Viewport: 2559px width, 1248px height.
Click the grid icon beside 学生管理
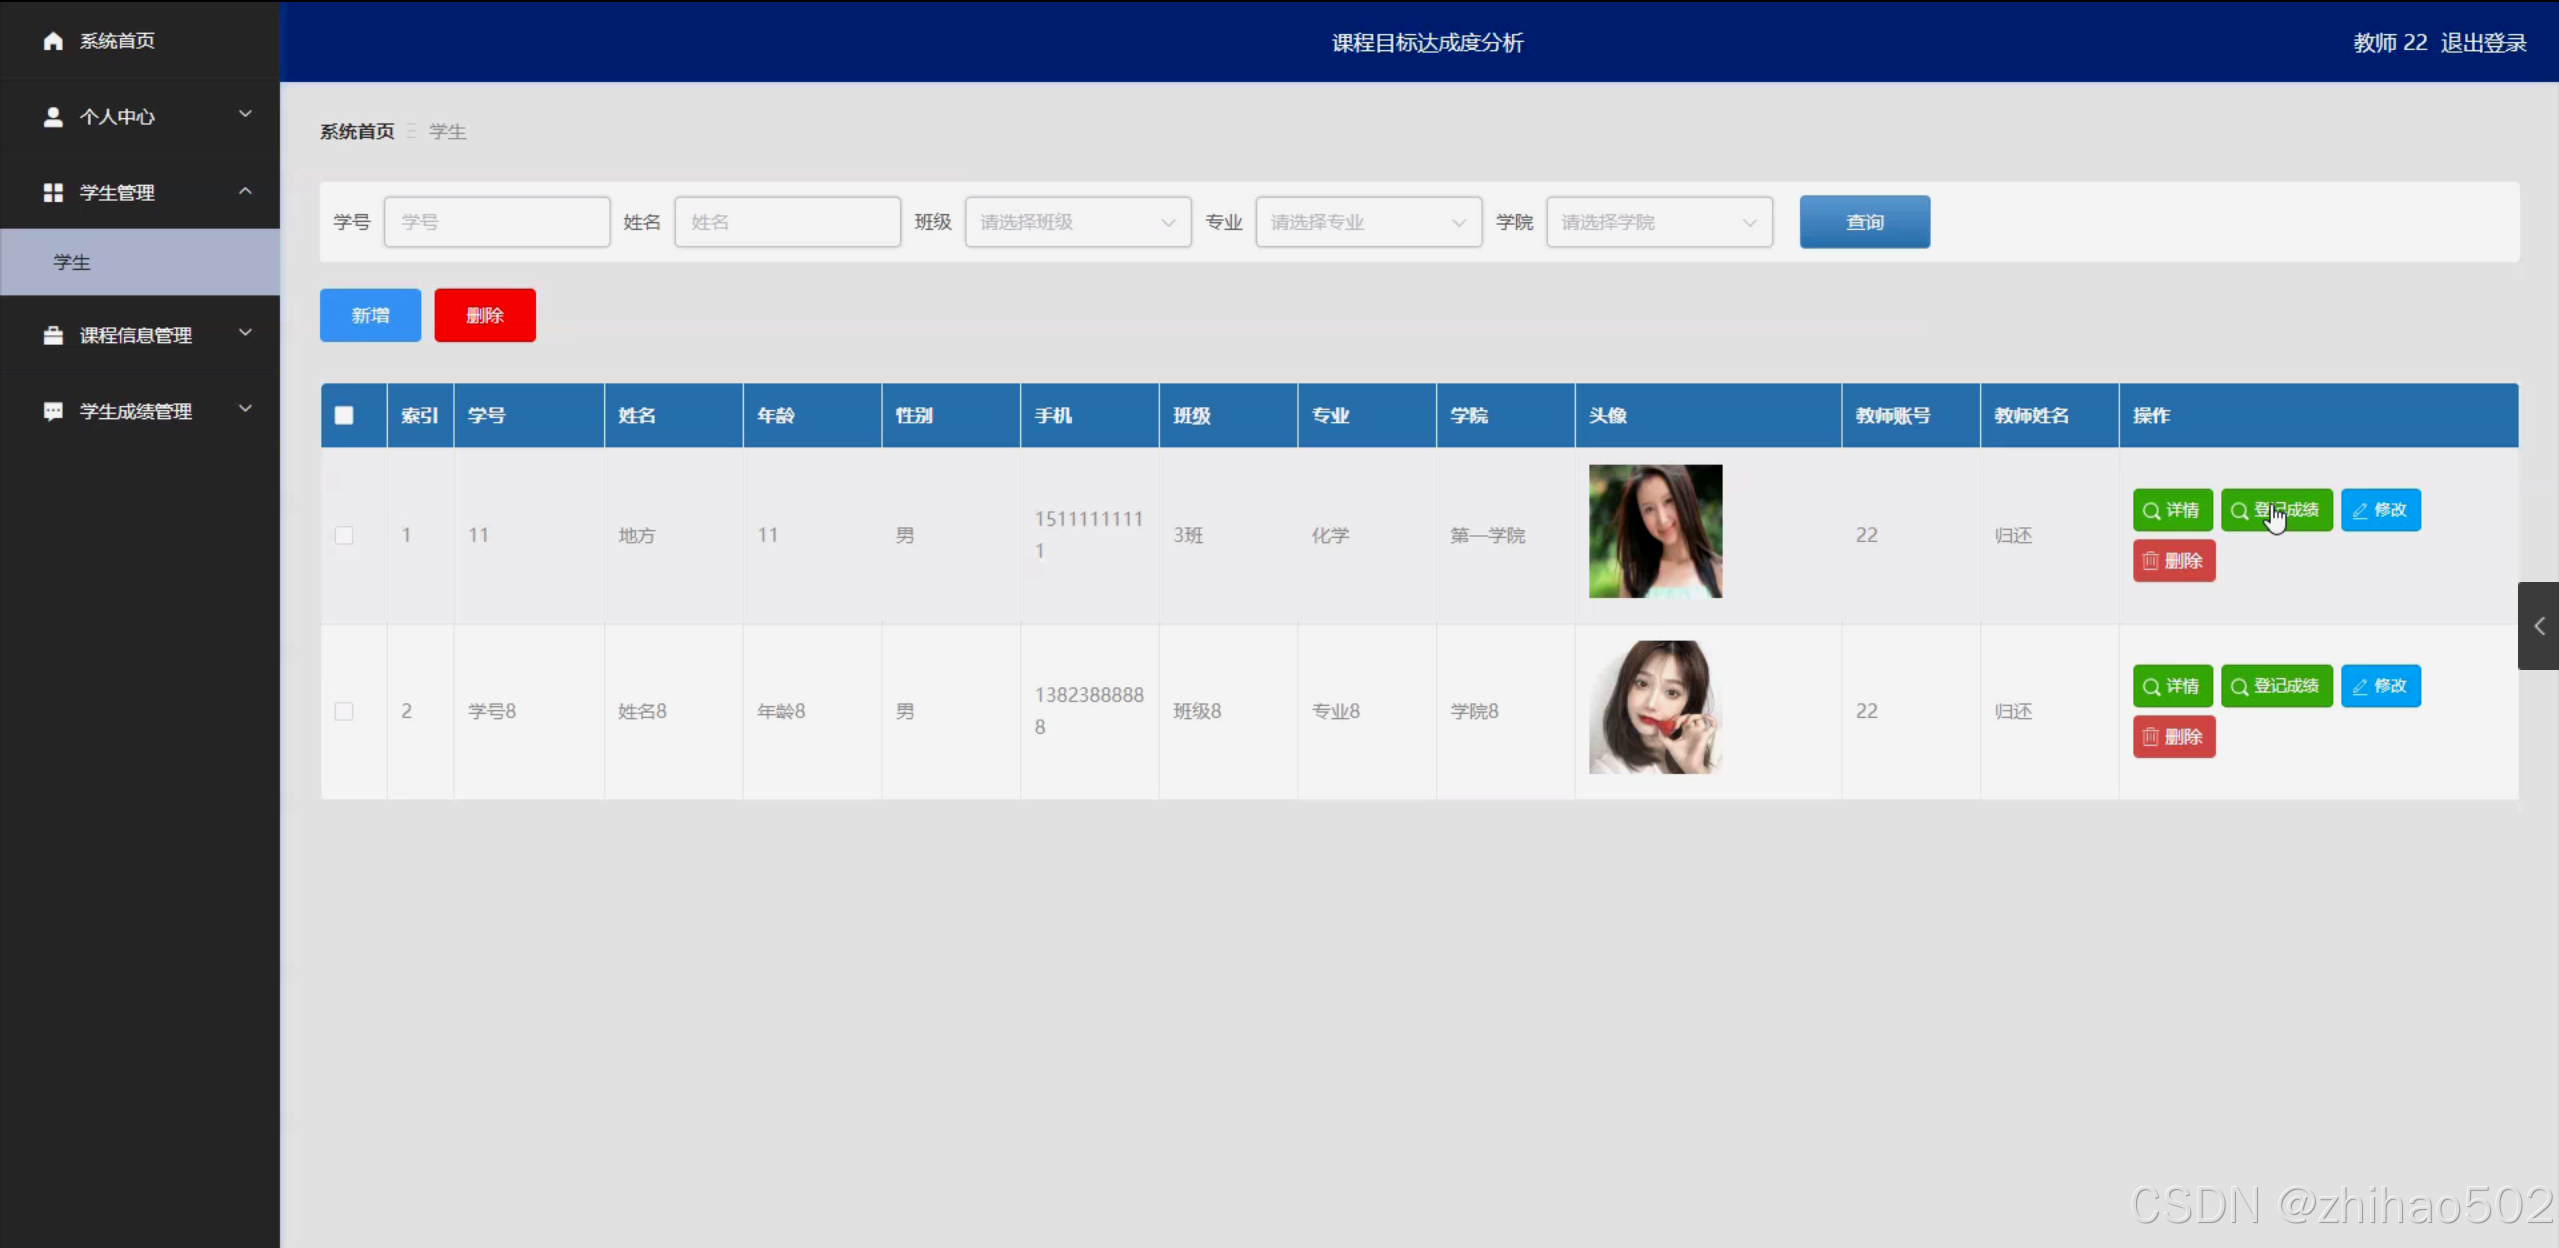[53, 192]
